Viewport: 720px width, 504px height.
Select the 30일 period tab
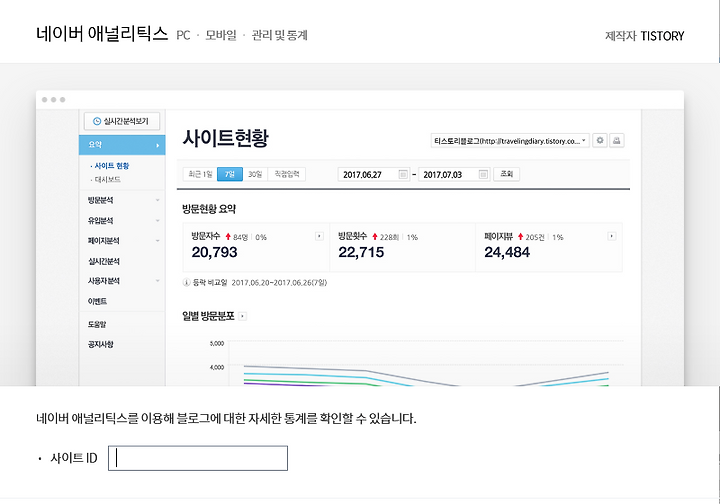[255, 174]
